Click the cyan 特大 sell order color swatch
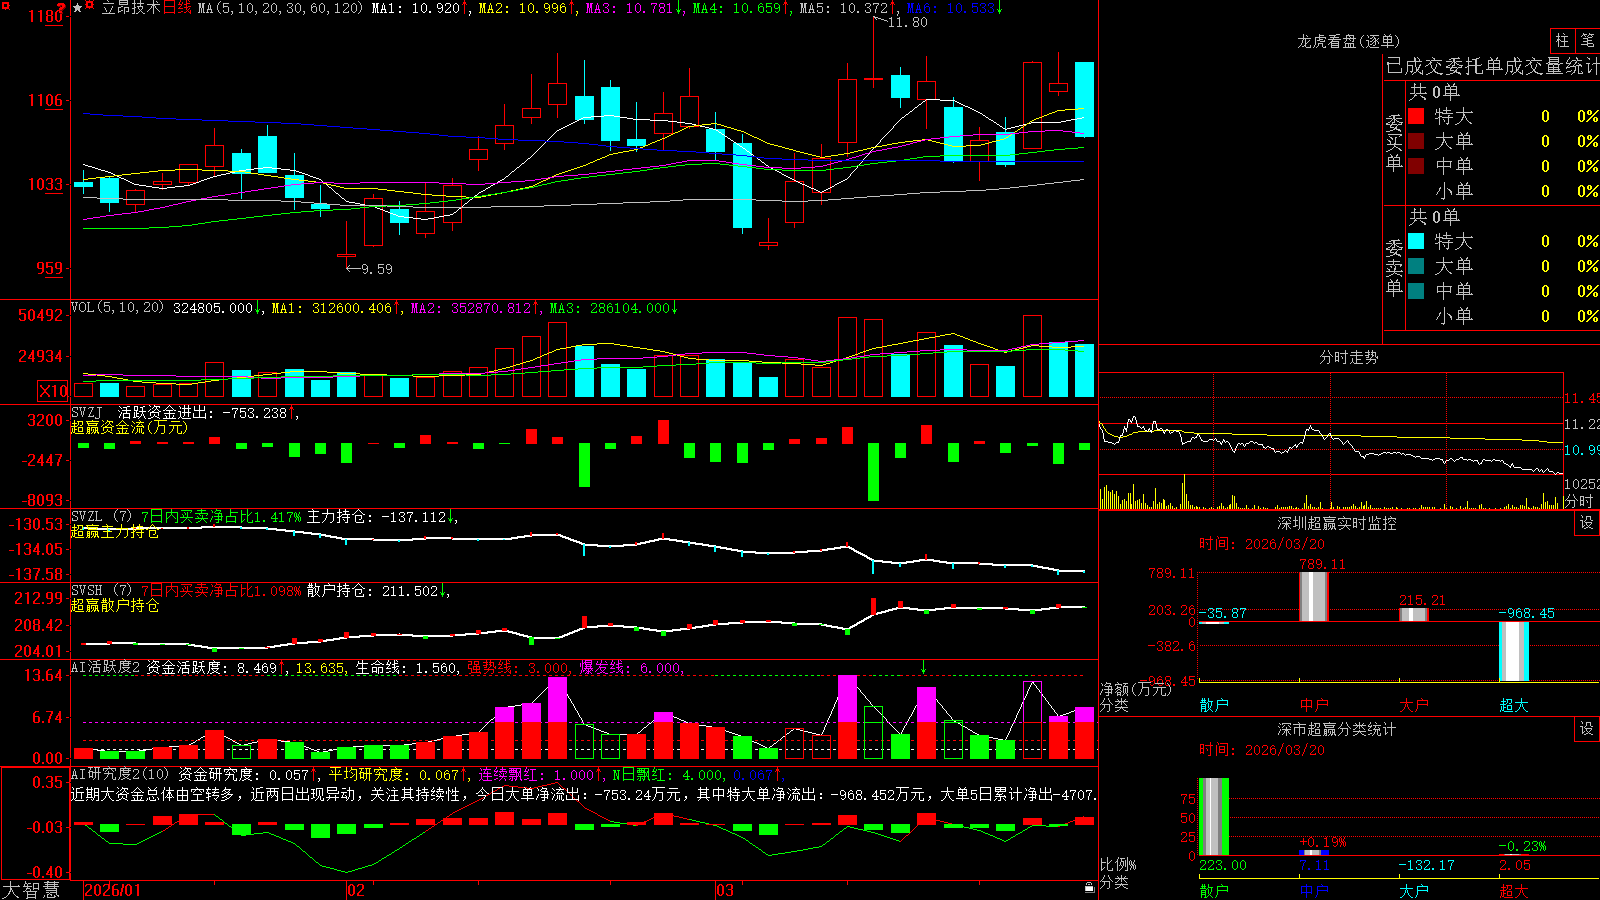Image resolution: width=1600 pixels, height=900 pixels. click(1416, 241)
